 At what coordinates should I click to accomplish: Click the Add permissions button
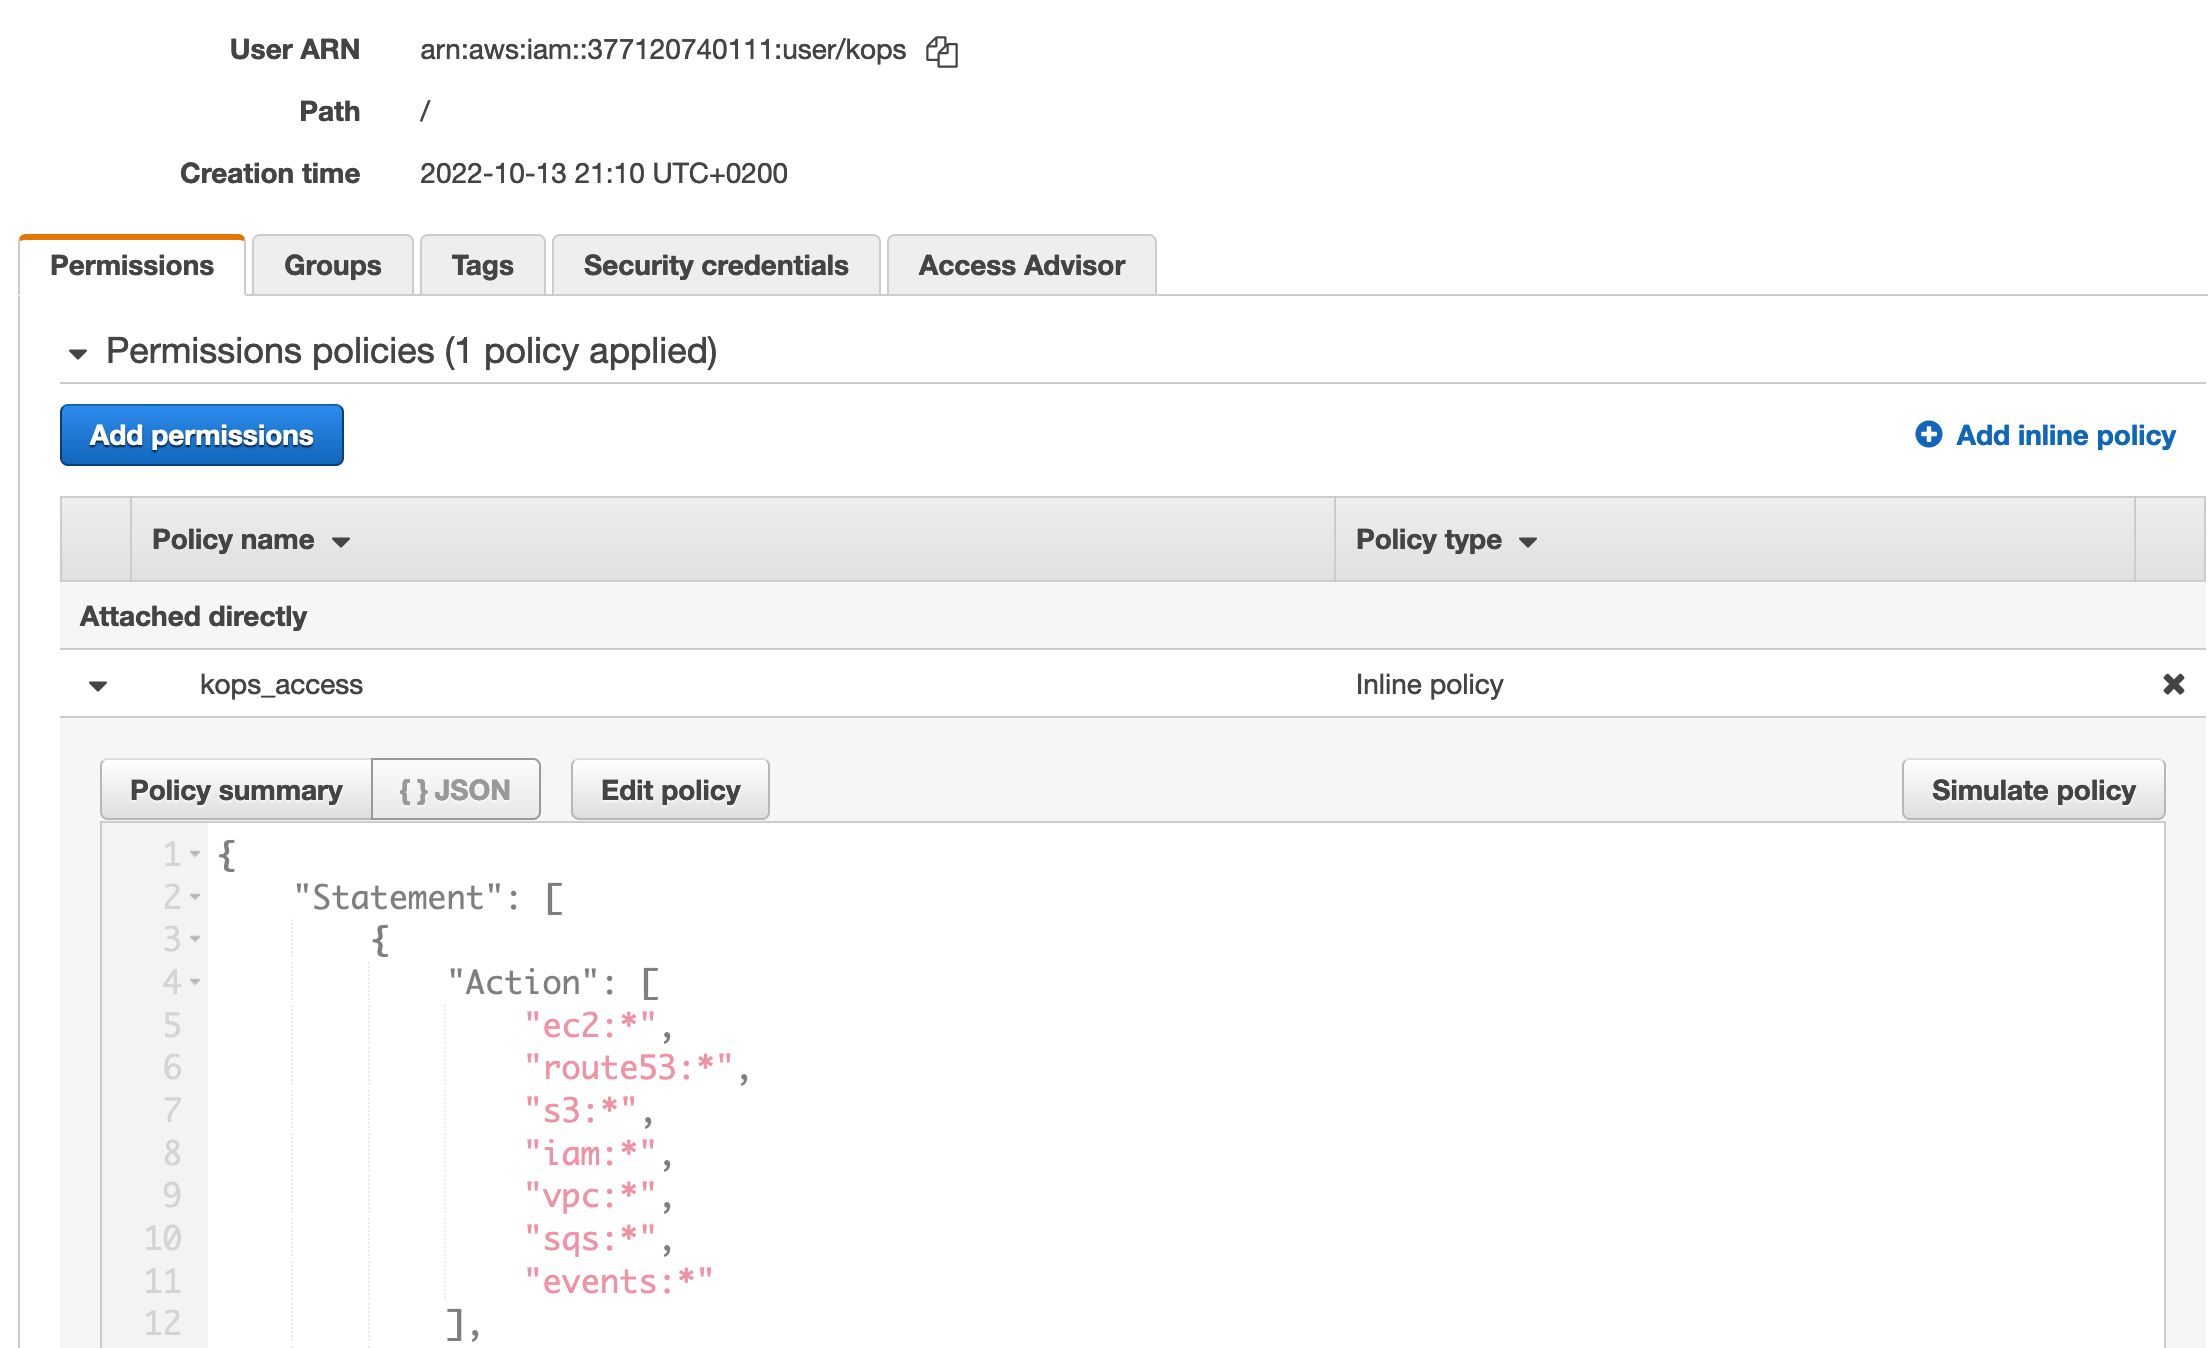coord(202,435)
